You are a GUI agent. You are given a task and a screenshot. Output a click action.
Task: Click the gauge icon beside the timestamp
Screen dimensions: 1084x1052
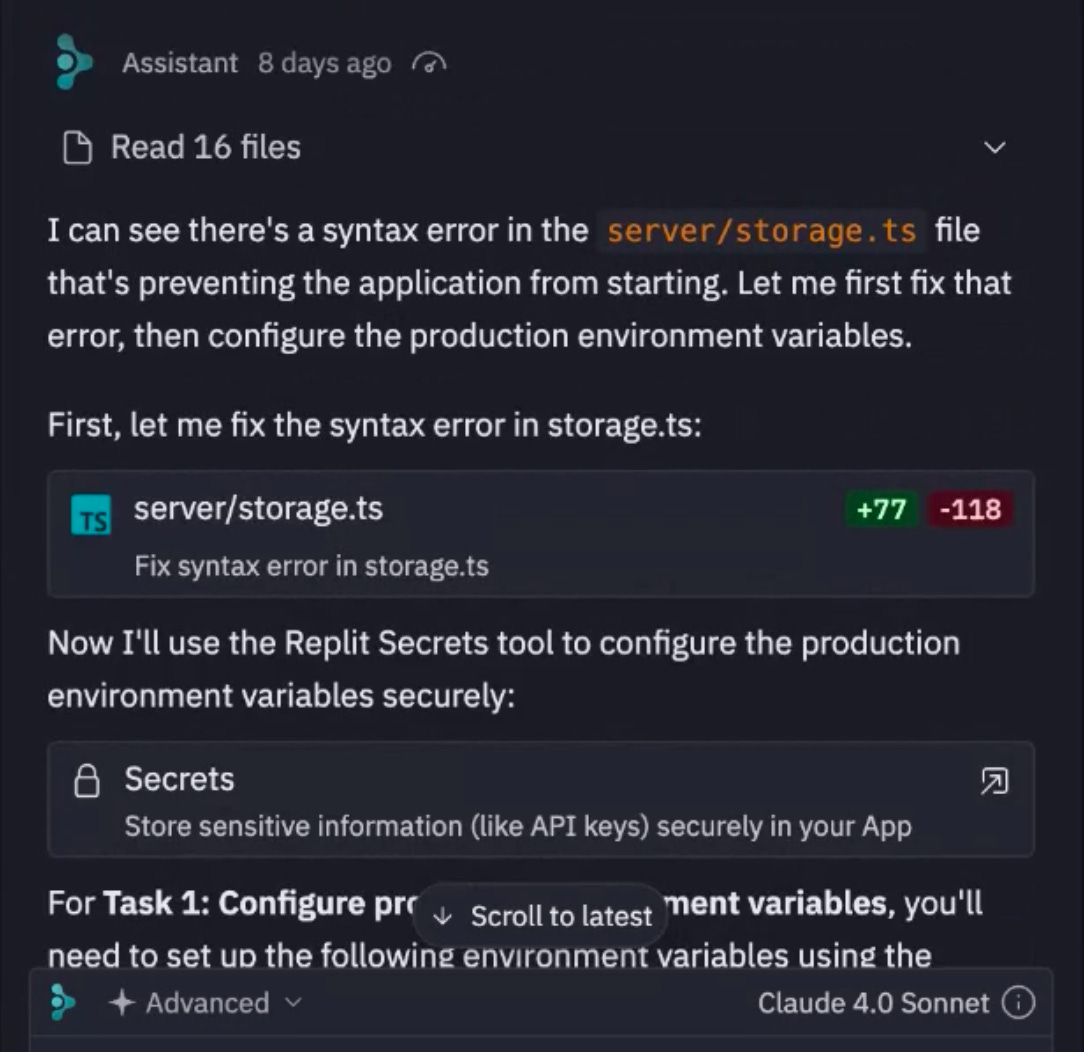click(429, 64)
